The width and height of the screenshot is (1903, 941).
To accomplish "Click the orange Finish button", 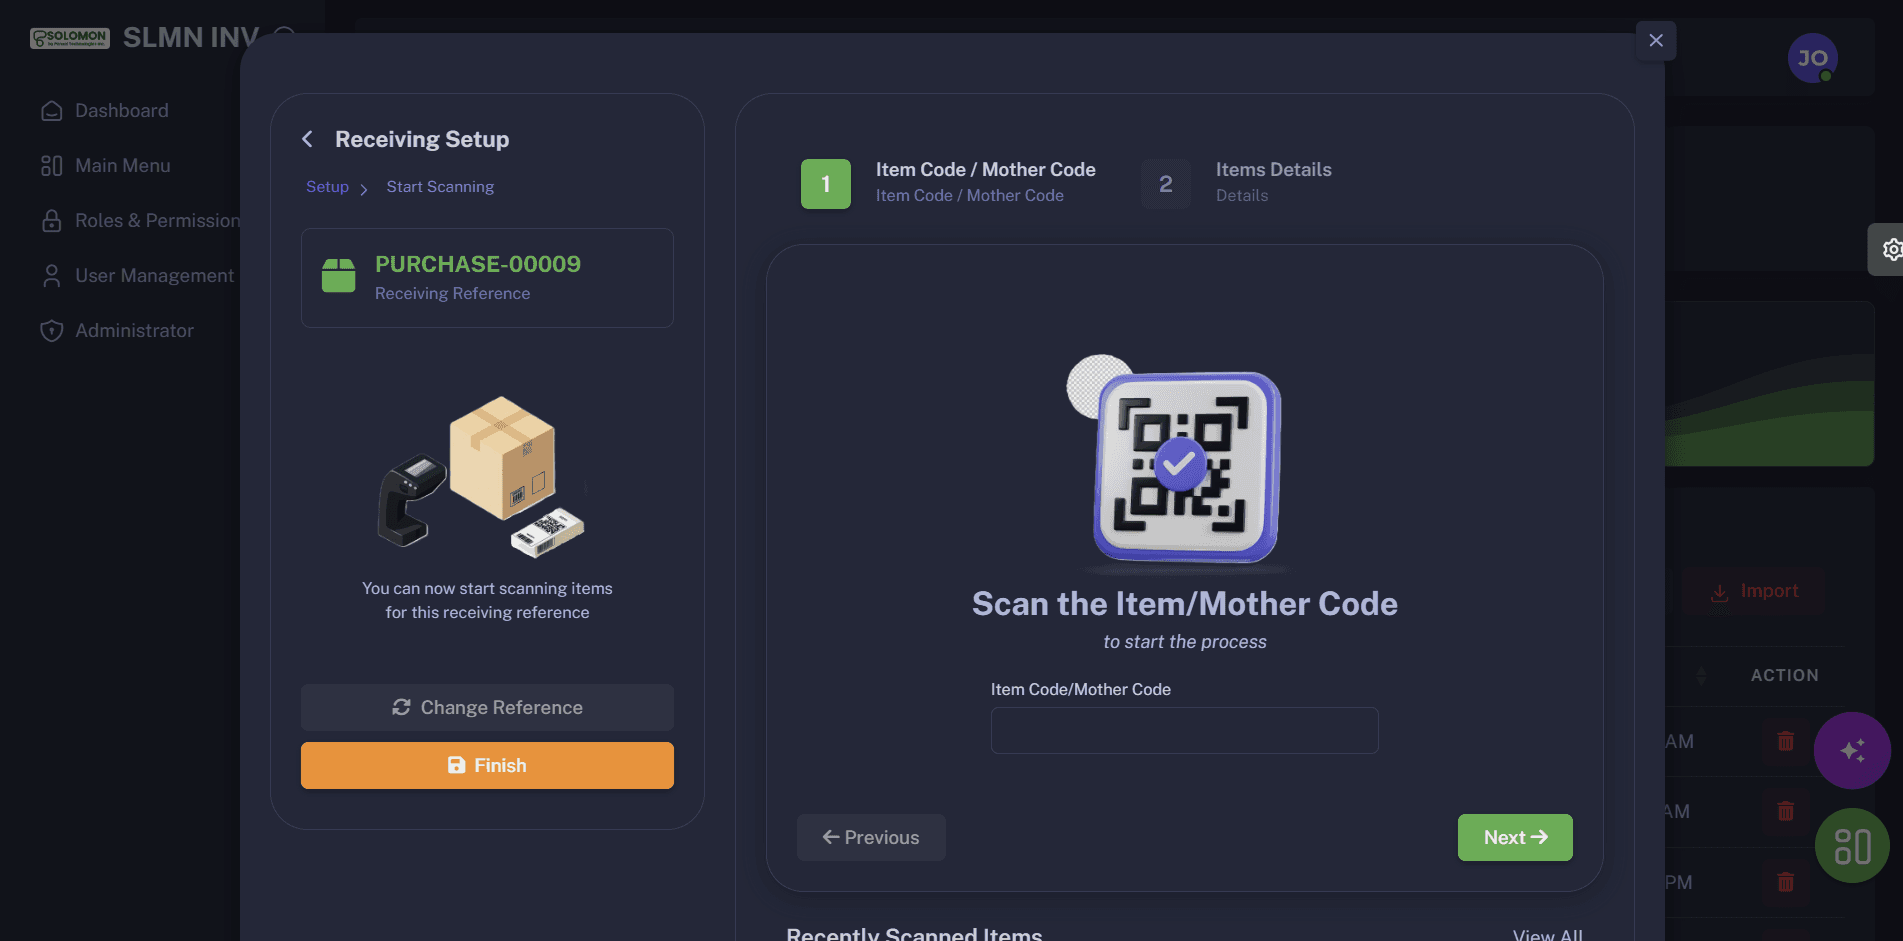I will 487,765.
